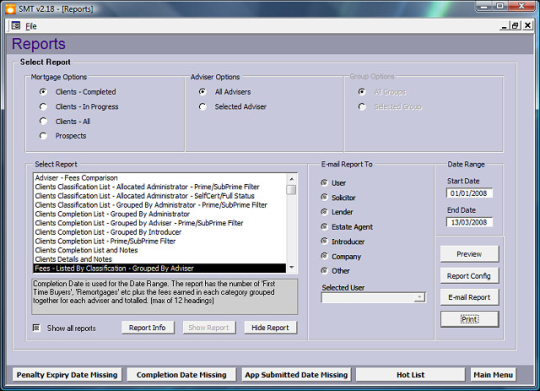Click the E-mail Report button
Viewport: 540px width, 391px height.
coord(469,297)
